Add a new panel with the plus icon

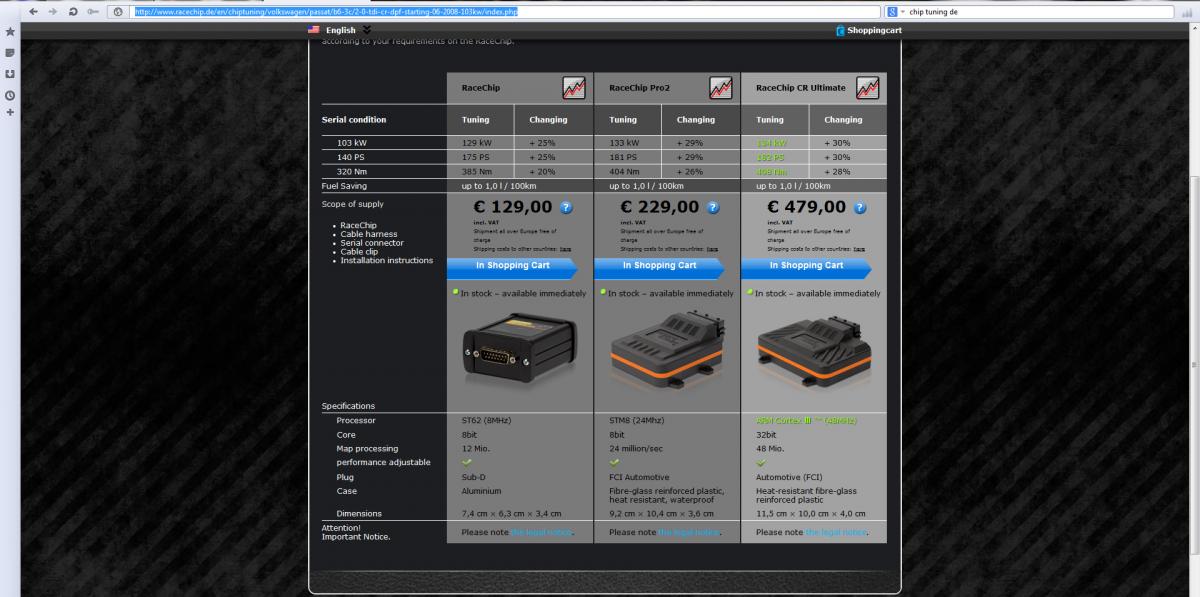10,112
